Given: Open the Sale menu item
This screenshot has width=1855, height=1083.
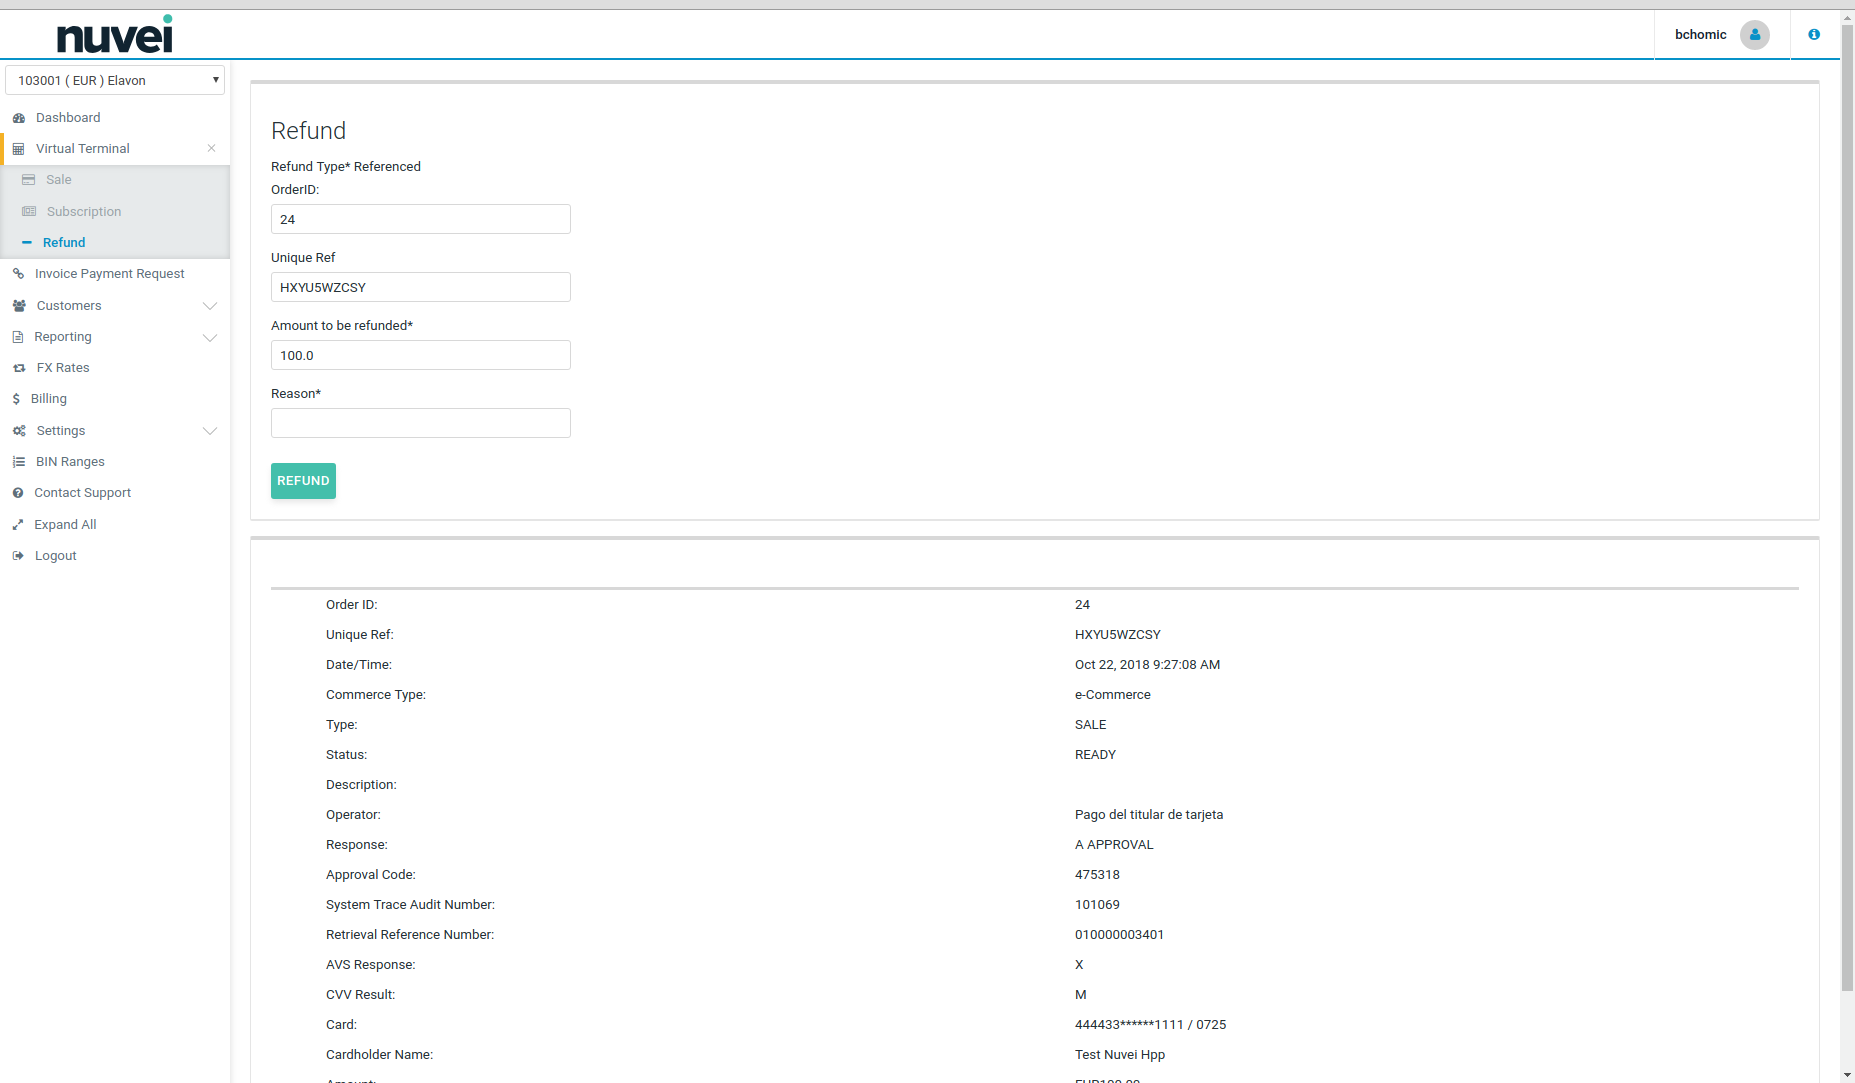Looking at the screenshot, I should click(59, 180).
